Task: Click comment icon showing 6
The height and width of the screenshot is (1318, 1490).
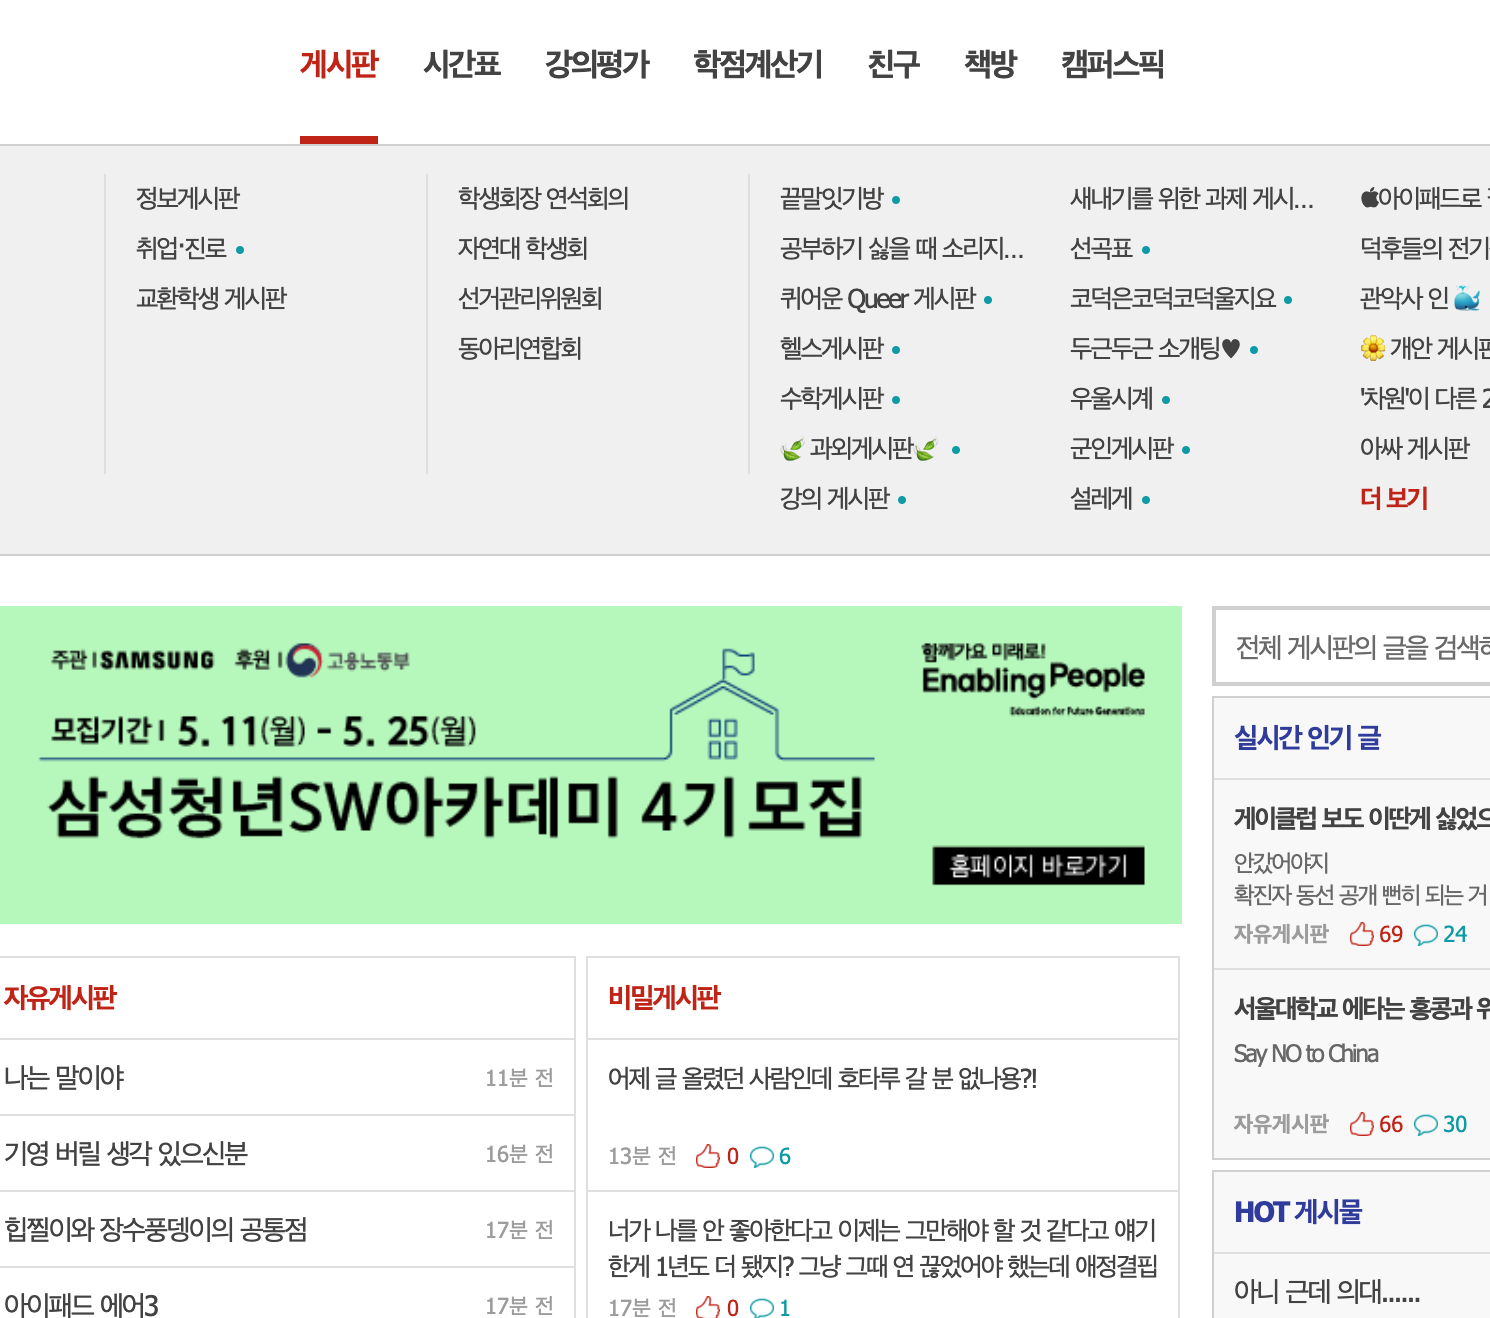Action: [x=762, y=1157]
